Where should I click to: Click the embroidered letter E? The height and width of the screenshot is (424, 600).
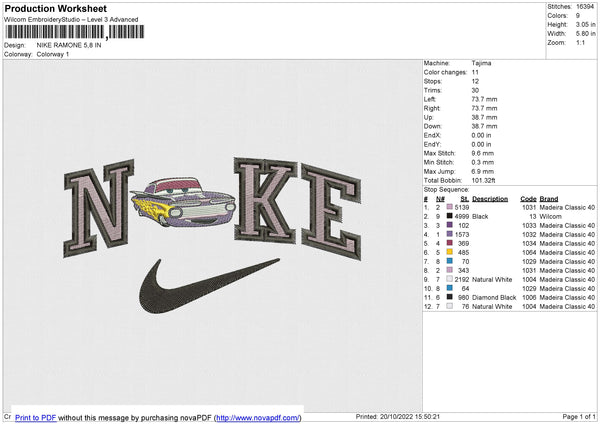(331, 212)
